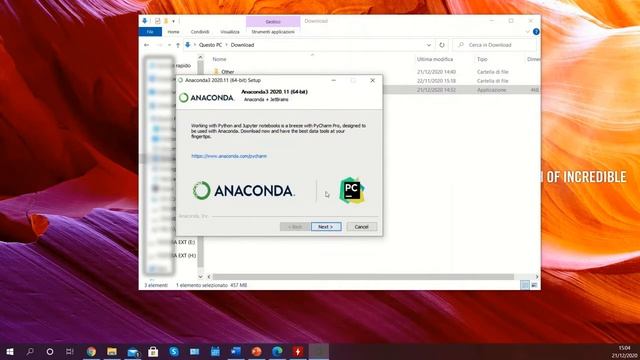The width and height of the screenshot is (640, 360).
Task: Open File Explorer taskbar icon
Action: point(112,351)
